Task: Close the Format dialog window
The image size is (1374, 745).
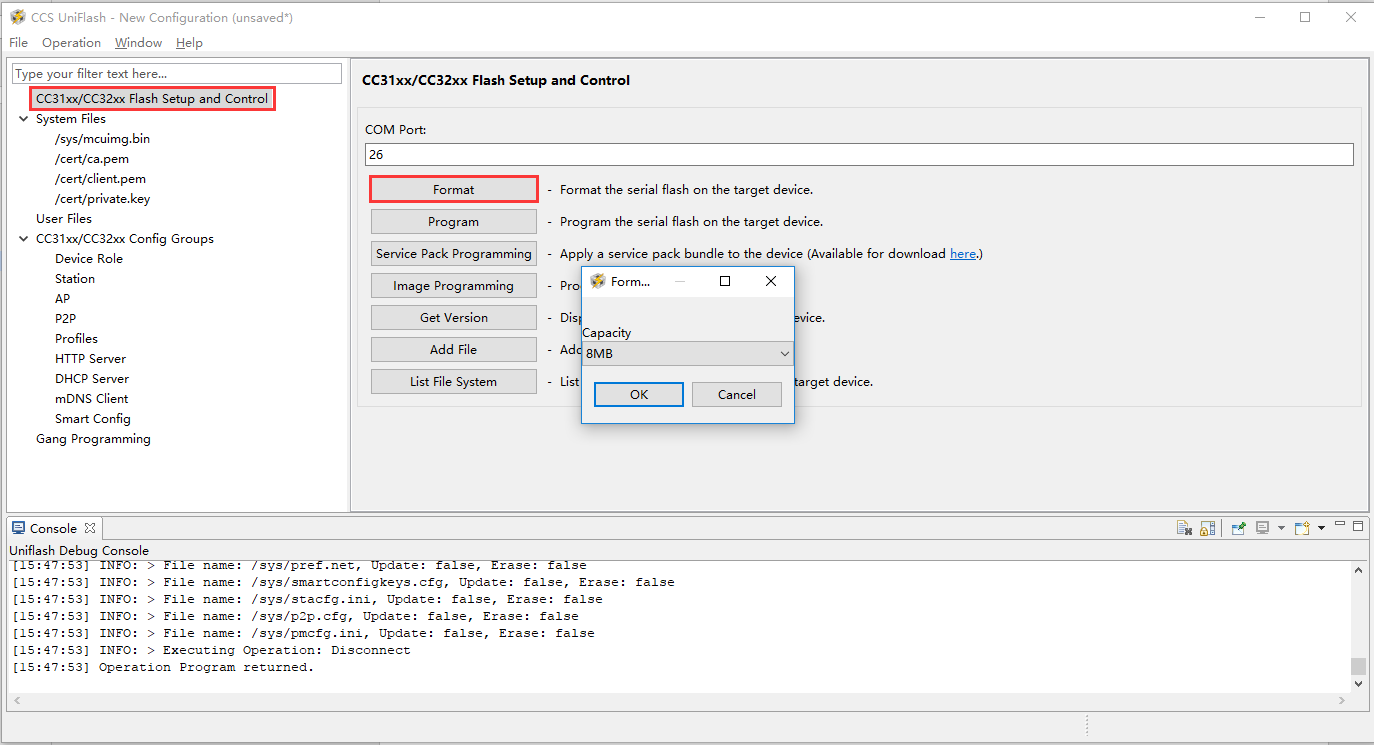Action: coord(771,281)
